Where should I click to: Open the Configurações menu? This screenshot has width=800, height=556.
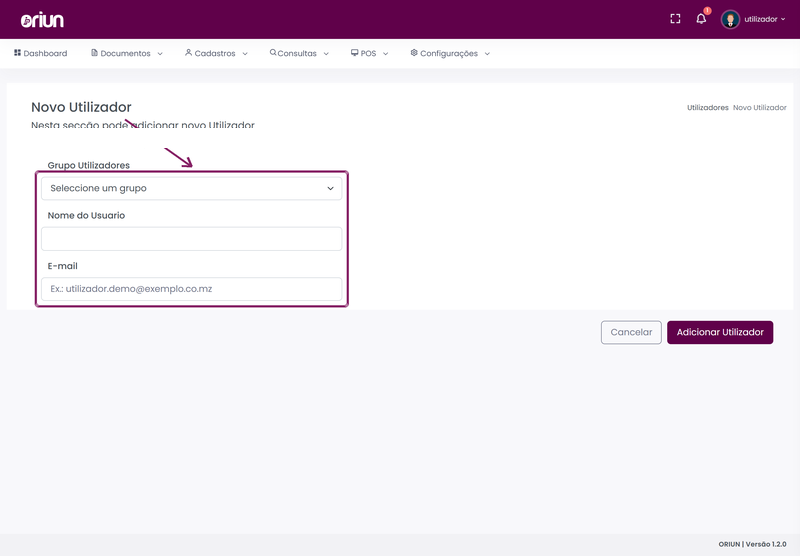[450, 53]
